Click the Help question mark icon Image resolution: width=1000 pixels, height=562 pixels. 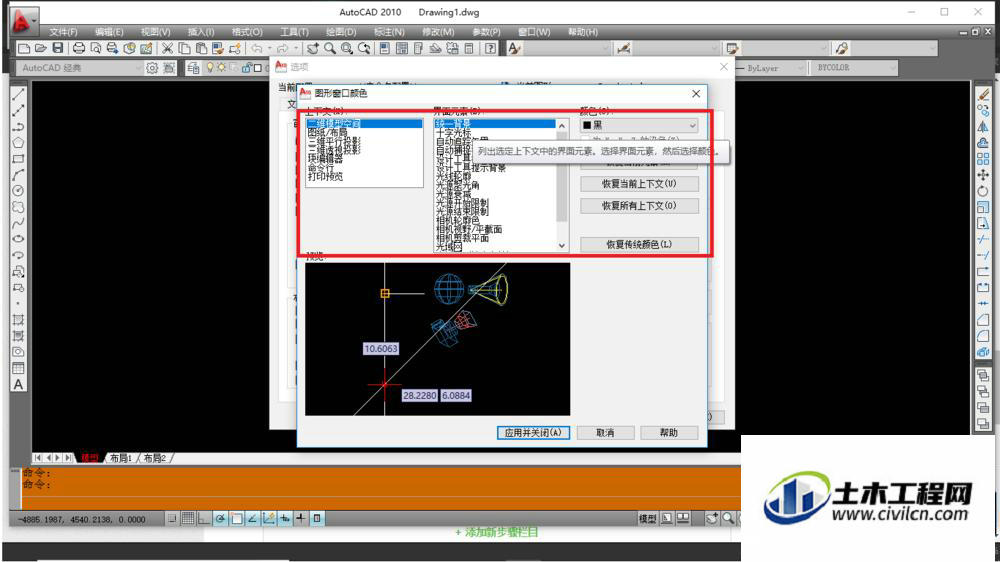pos(490,48)
